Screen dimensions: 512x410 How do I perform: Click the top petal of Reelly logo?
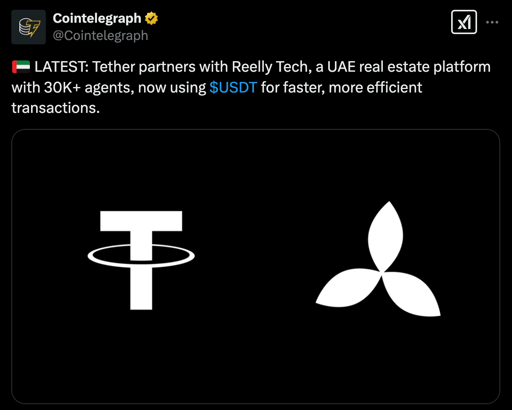click(385, 236)
